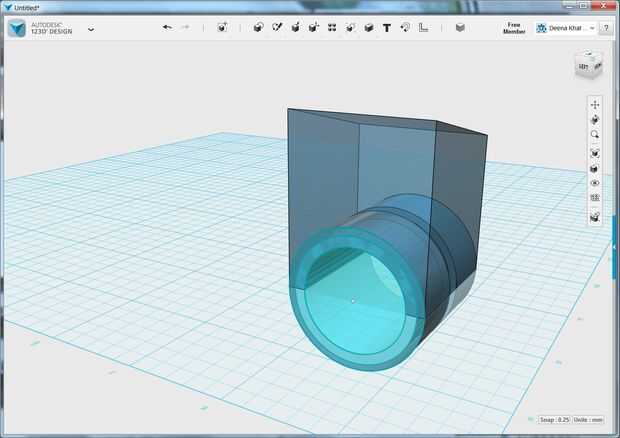Open the Construct tool

[295, 27]
